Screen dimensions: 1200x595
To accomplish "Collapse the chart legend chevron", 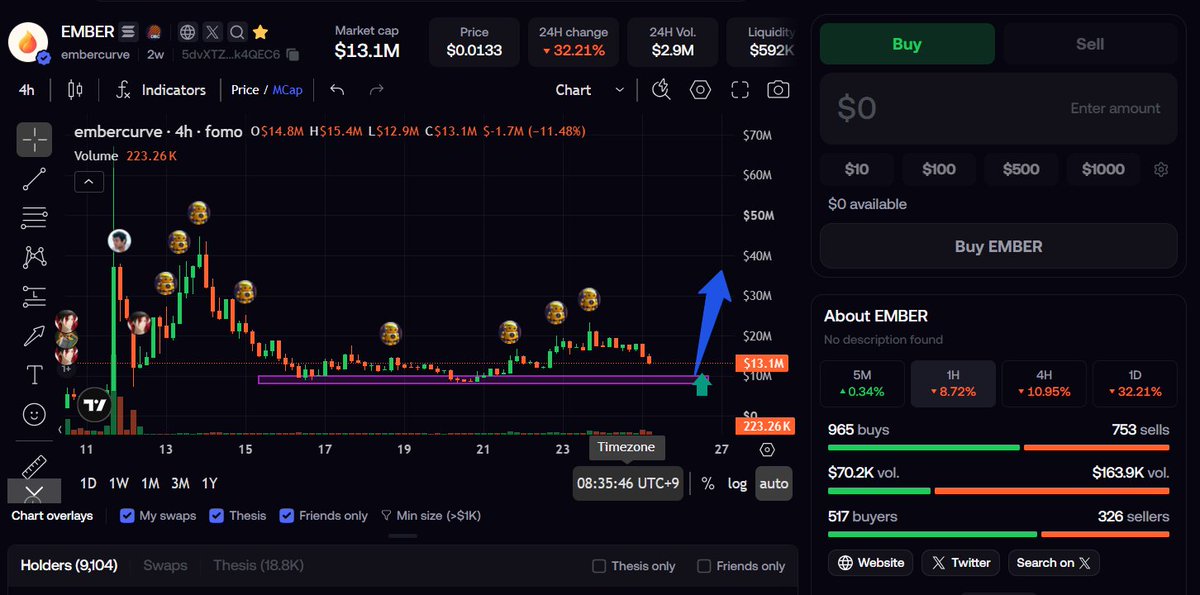I will pos(89,181).
